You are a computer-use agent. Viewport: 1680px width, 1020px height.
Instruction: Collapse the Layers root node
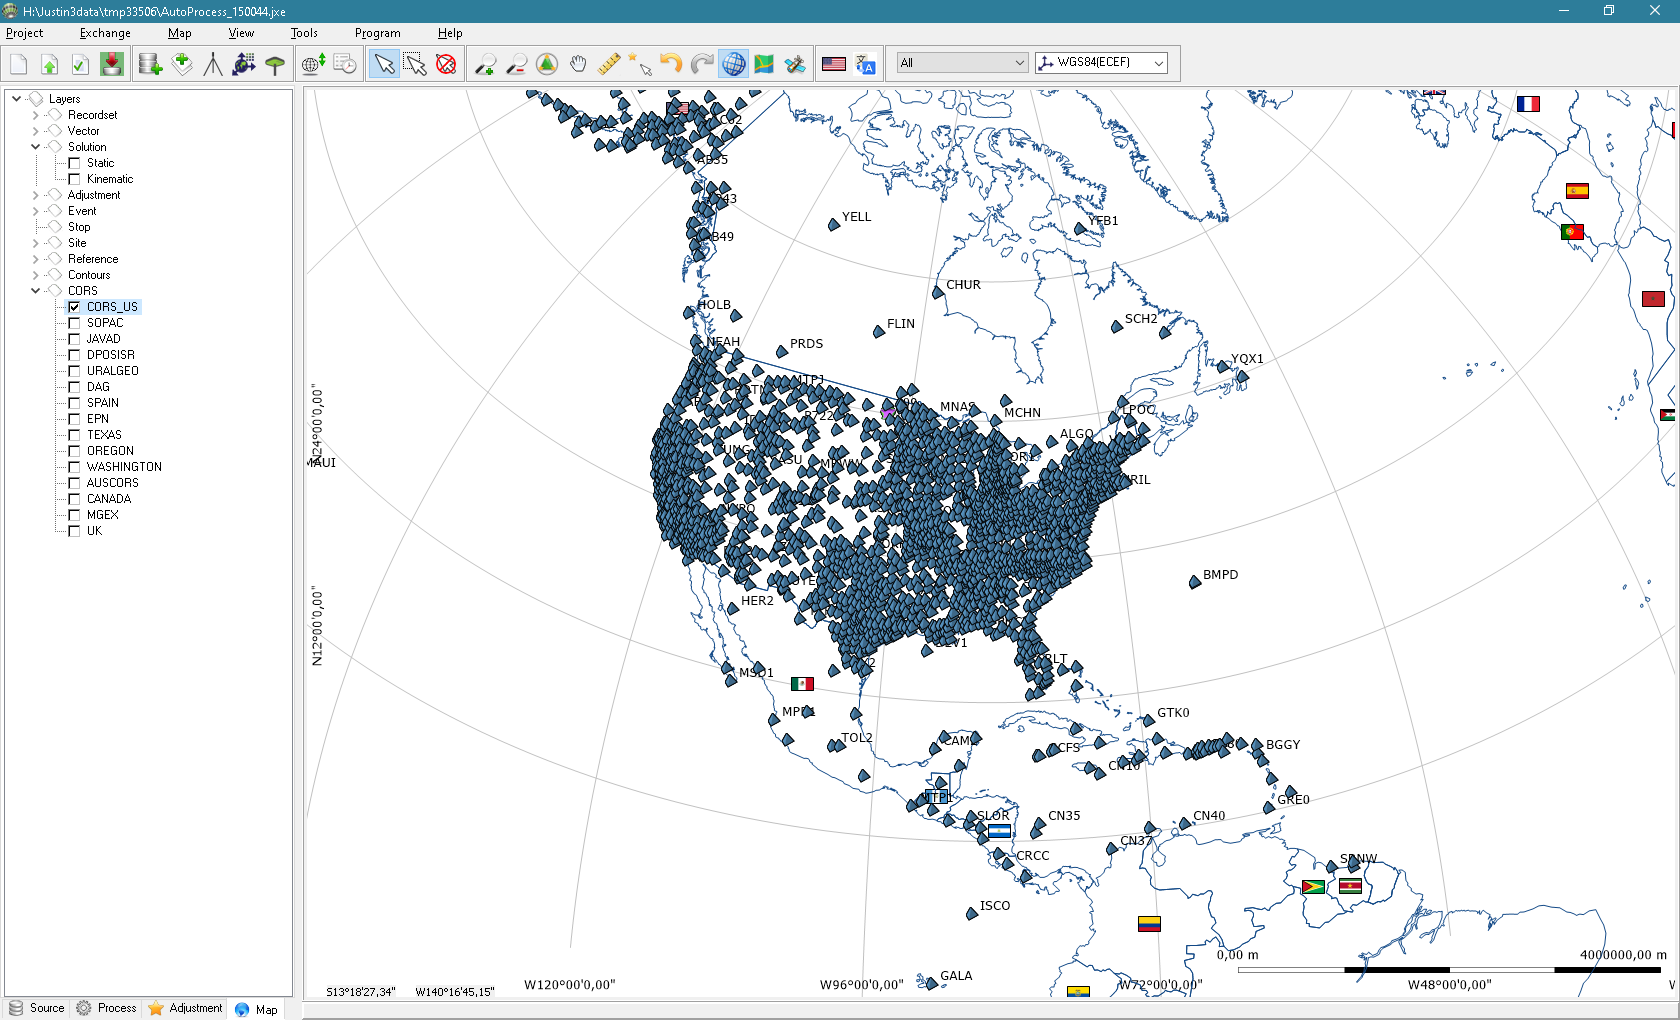pyautogui.click(x=16, y=99)
